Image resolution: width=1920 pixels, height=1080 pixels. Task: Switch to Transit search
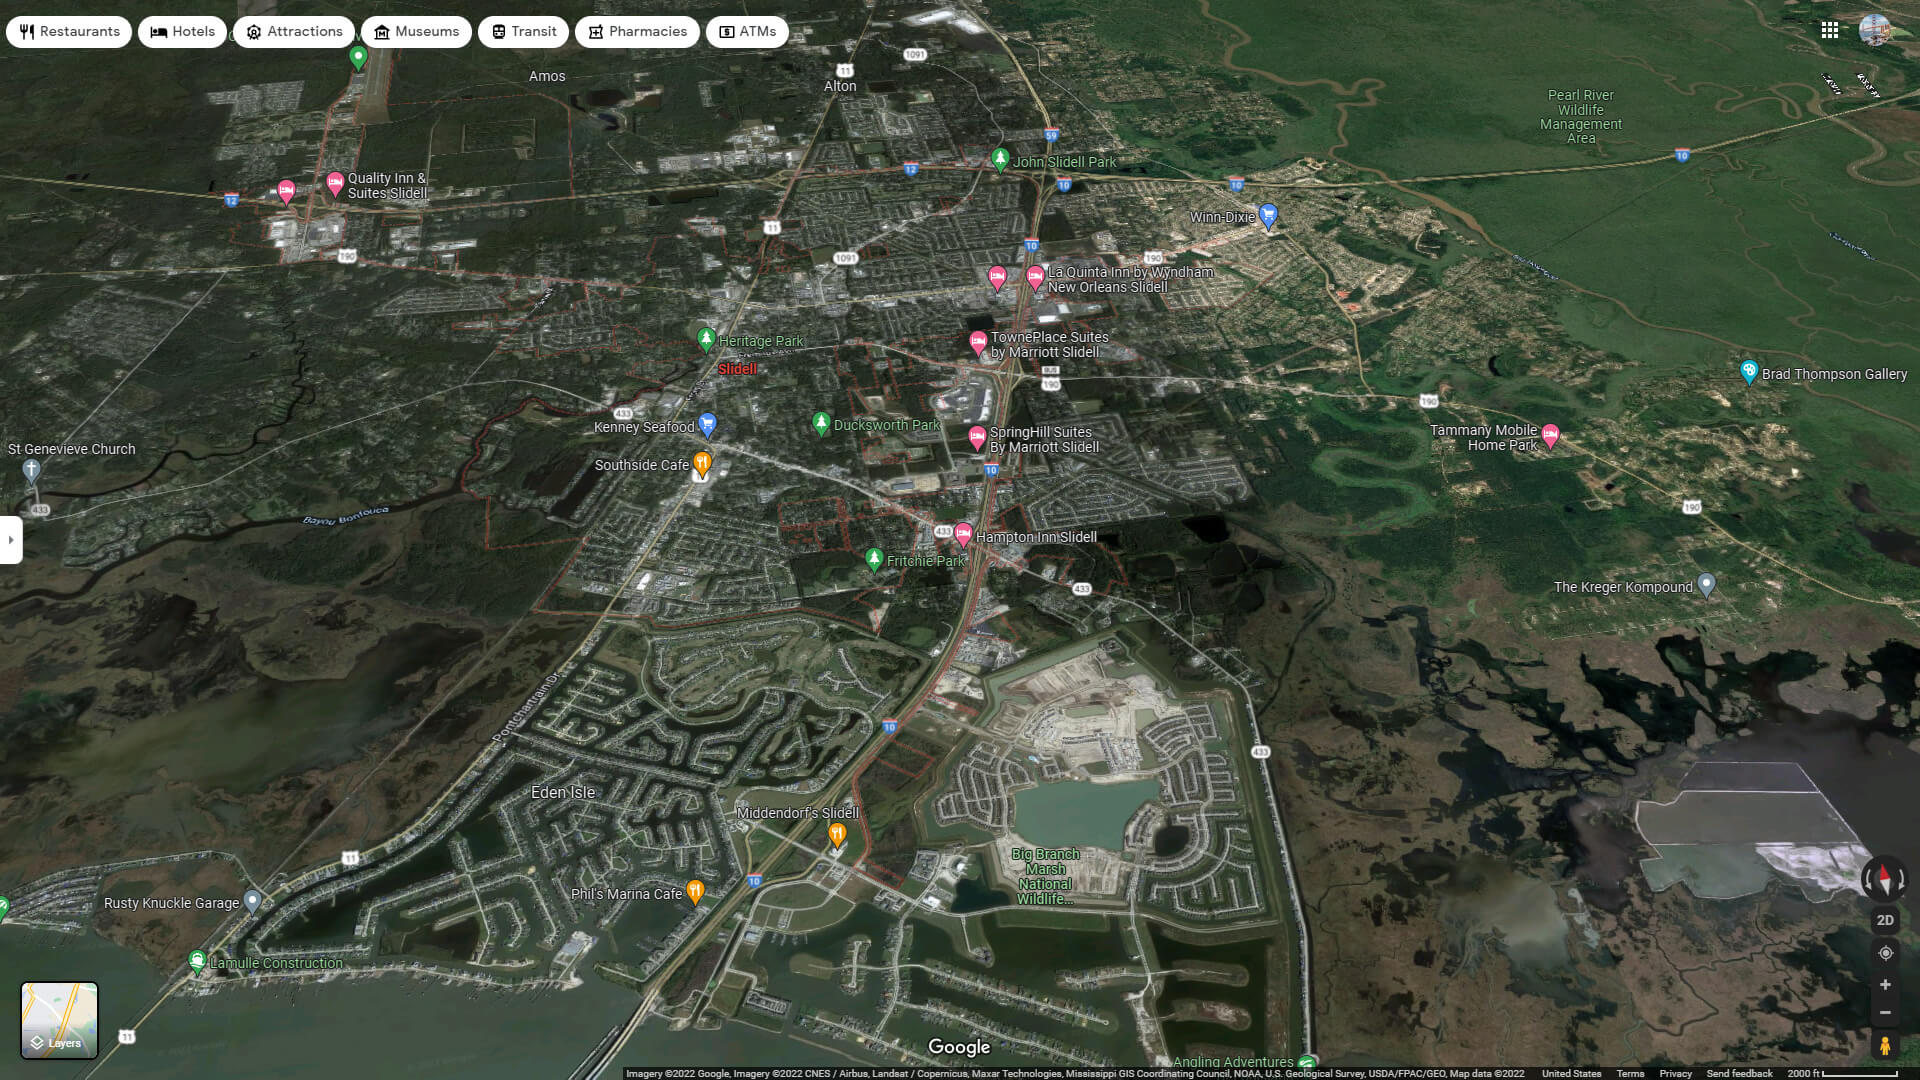(x=523, y=31)
